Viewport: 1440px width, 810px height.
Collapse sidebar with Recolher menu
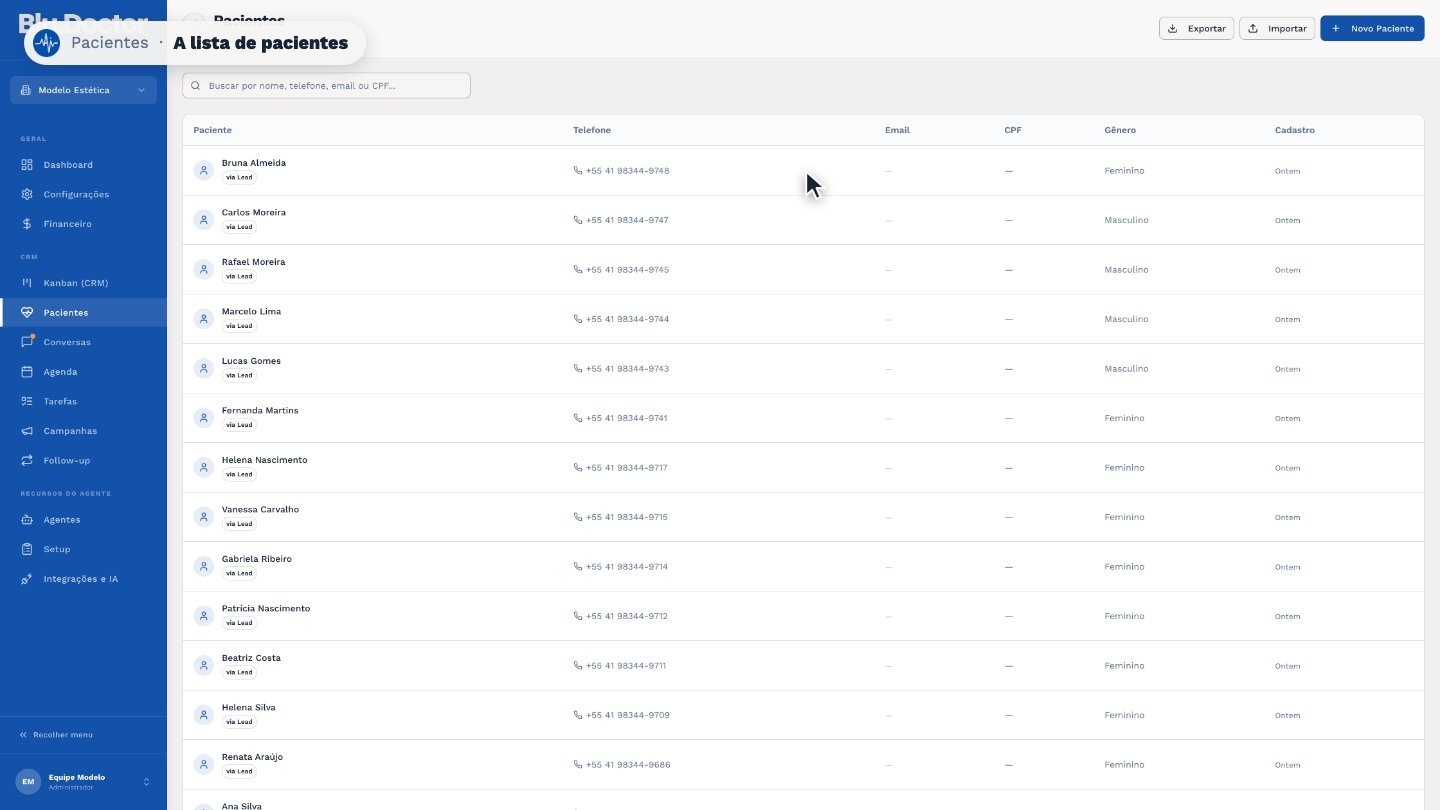coord(57,735)
